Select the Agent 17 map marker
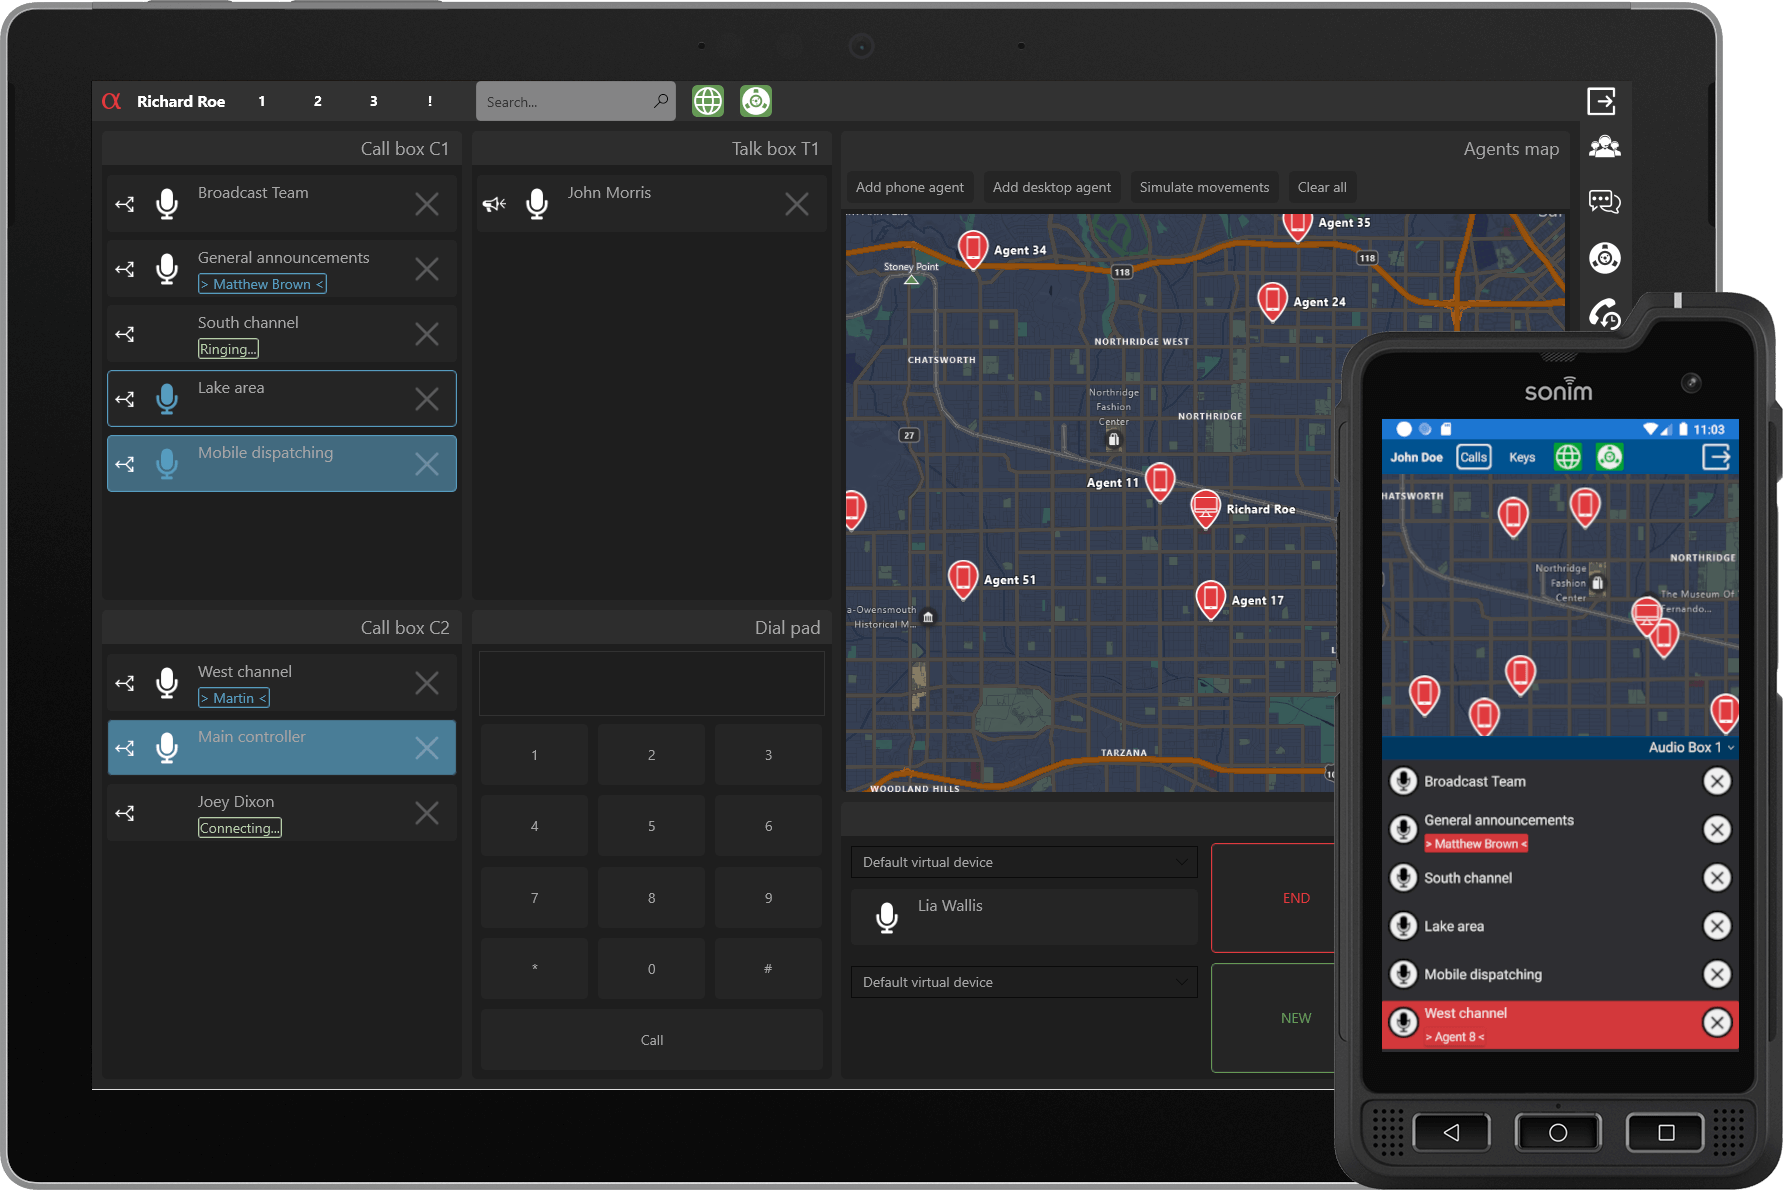 [x=1211, y=601]
